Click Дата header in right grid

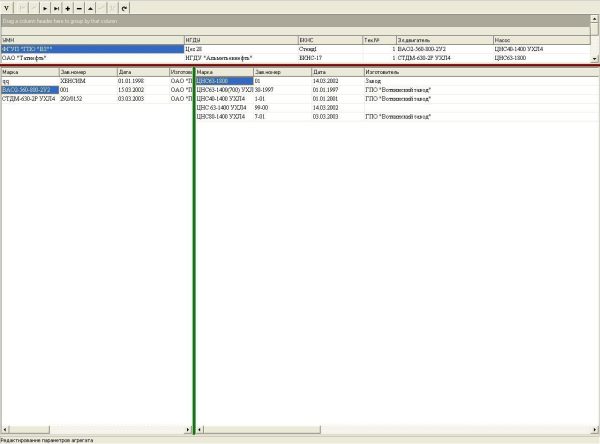click(x=338, y=72)
